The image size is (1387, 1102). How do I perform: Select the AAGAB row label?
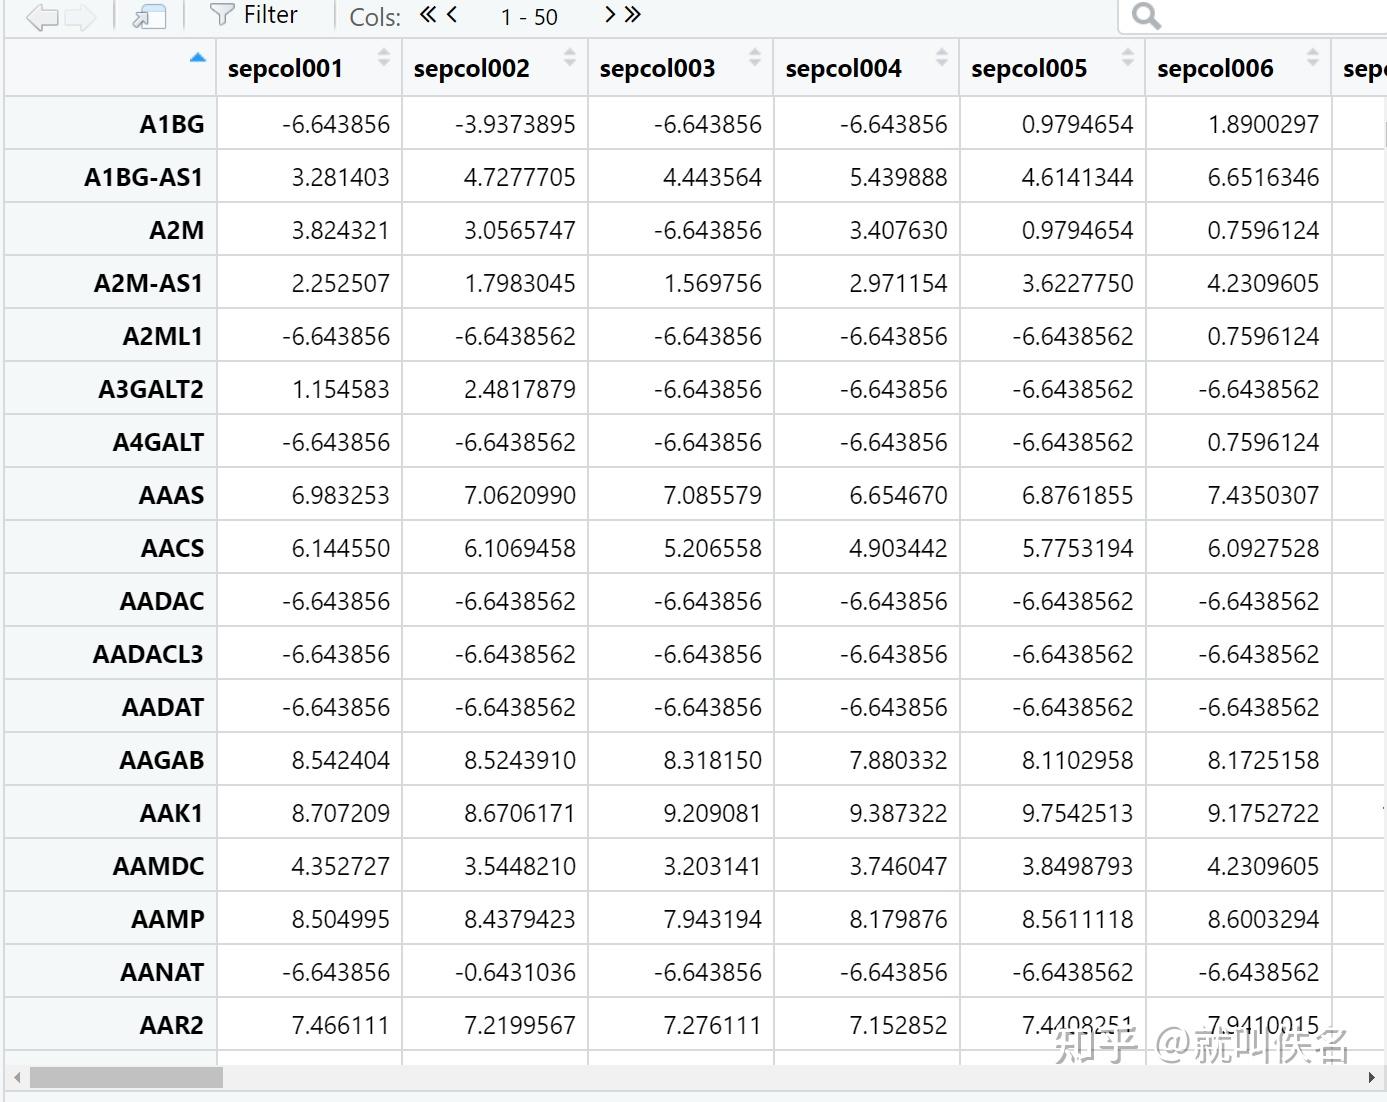(161, 760)
